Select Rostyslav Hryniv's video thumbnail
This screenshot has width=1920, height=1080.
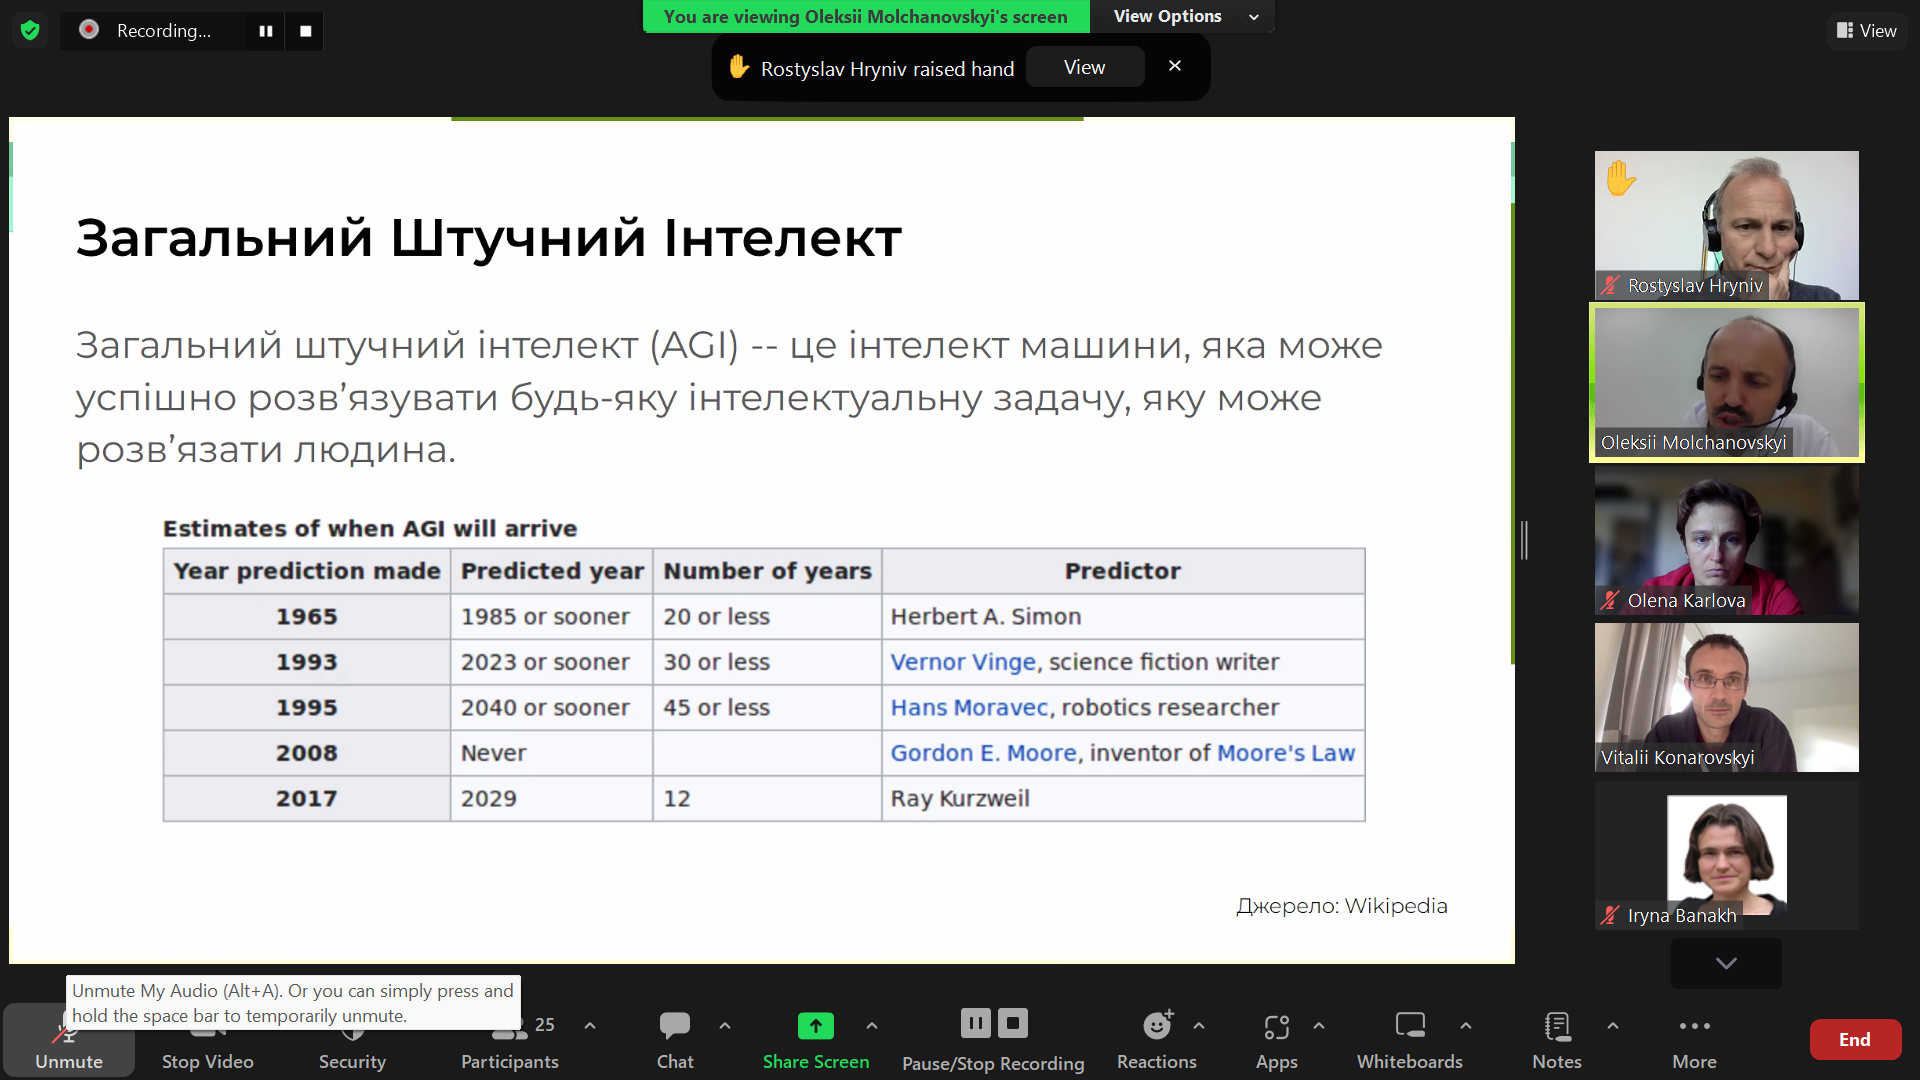pos(1726,226)
